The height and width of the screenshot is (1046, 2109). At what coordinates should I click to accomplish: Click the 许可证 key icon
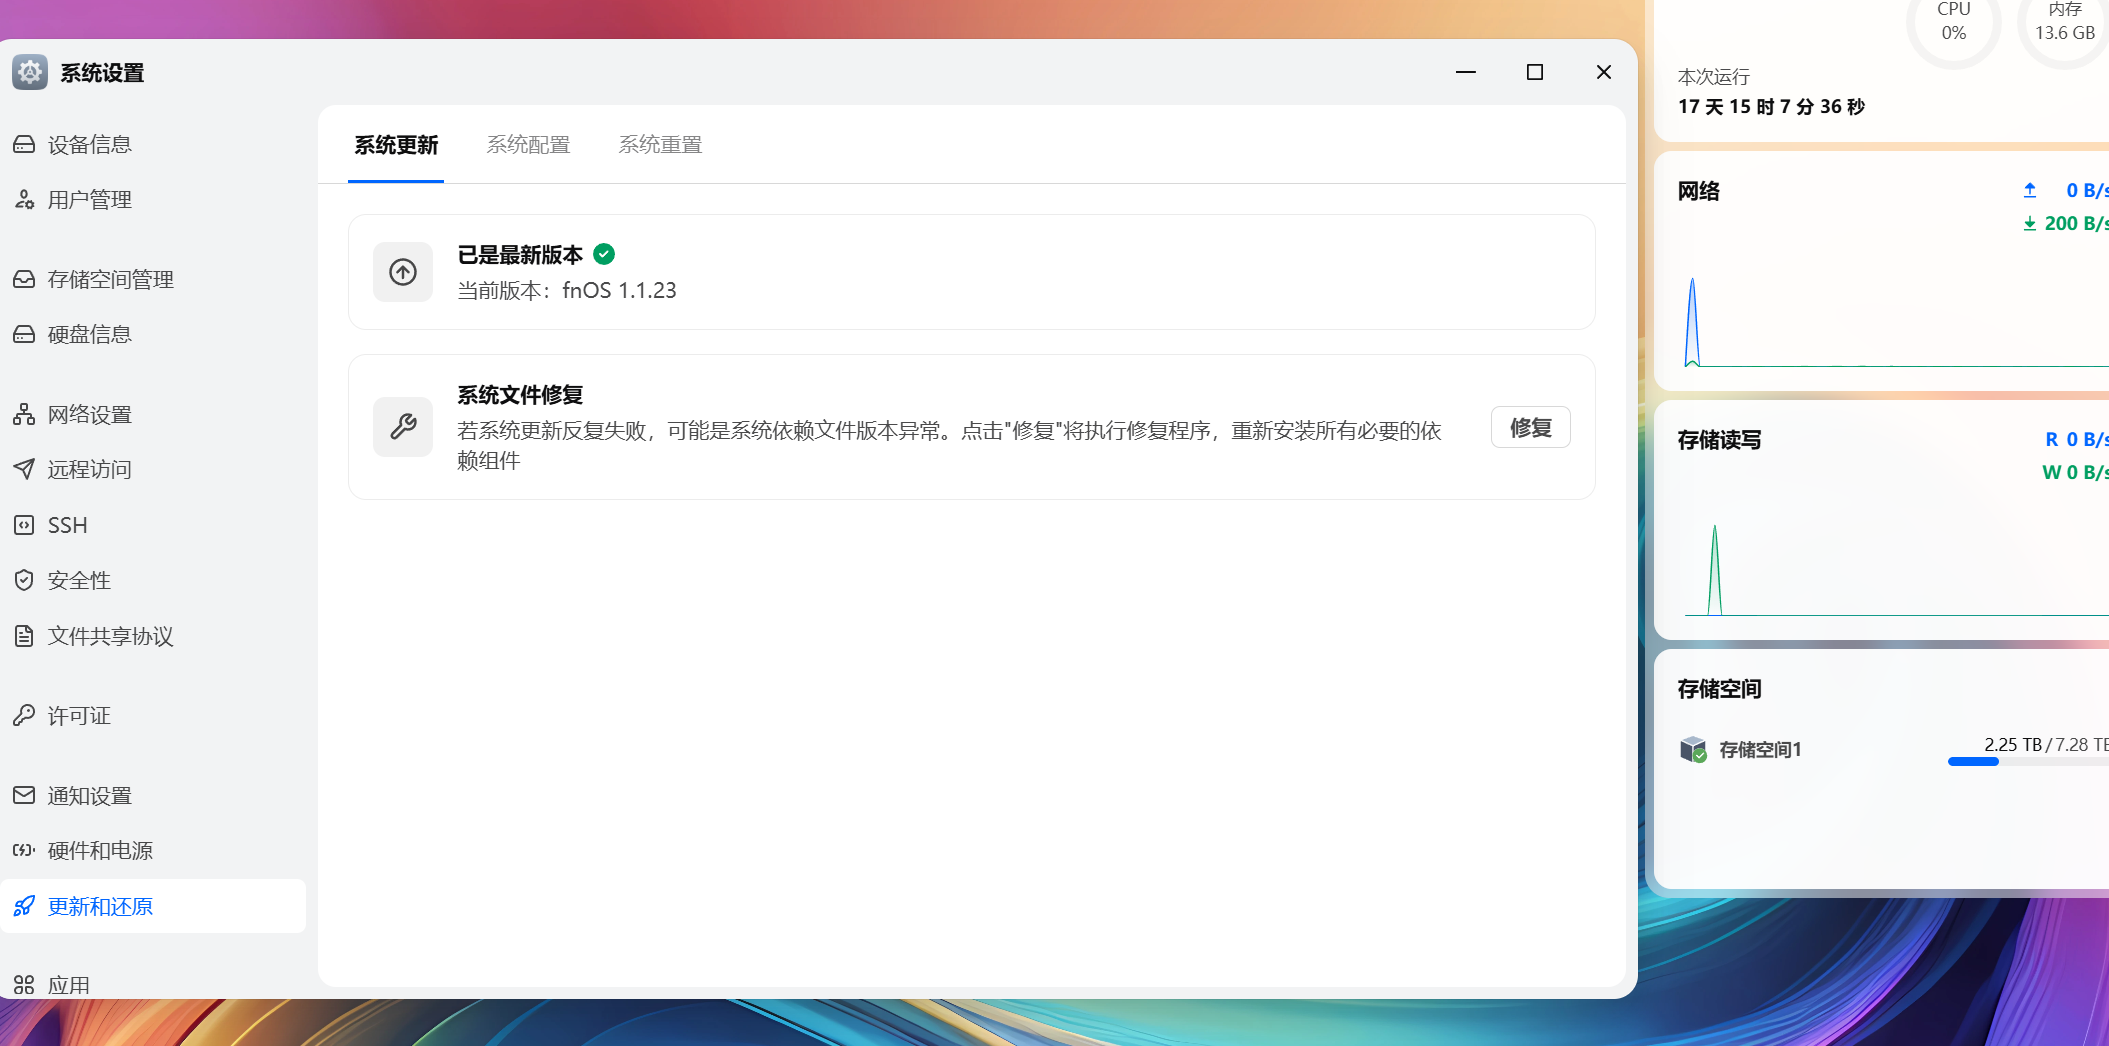tap(24, 716)
